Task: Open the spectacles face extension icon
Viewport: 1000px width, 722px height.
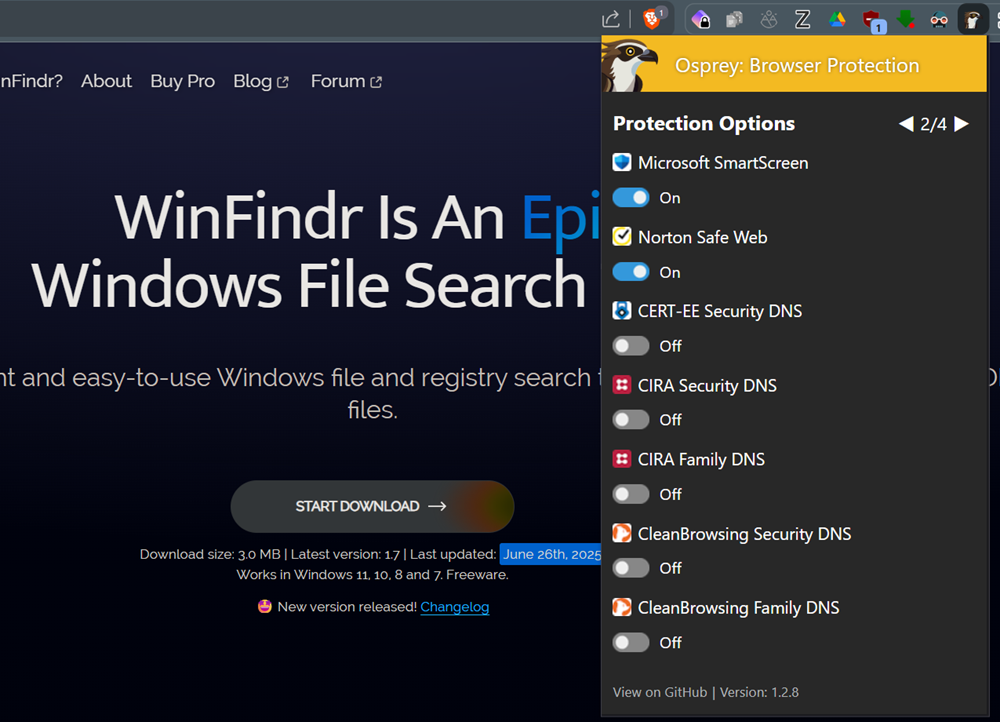Action: [x=939, y=20]
